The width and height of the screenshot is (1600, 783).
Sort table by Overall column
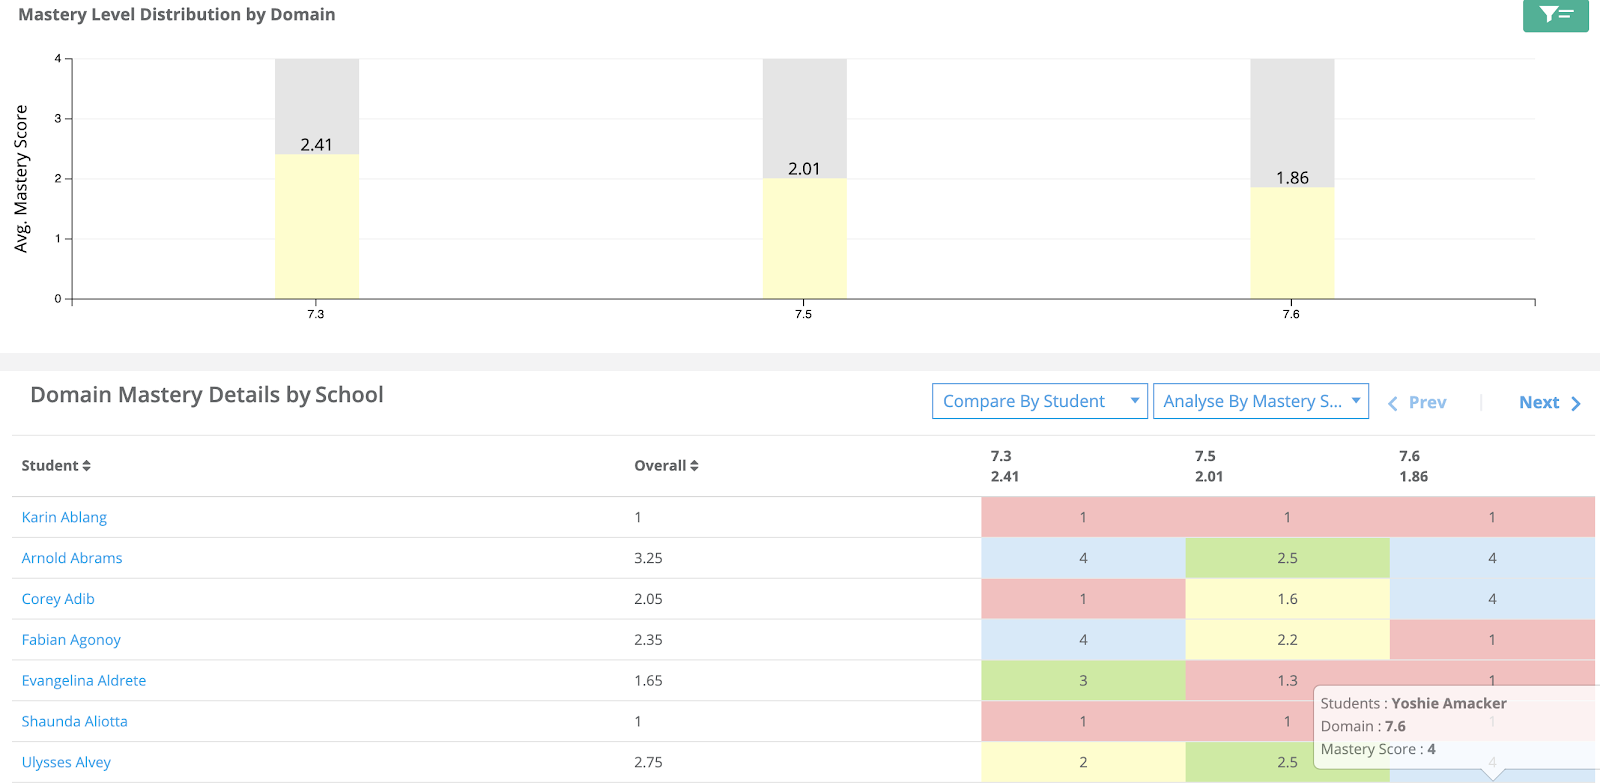click(666, 466)
